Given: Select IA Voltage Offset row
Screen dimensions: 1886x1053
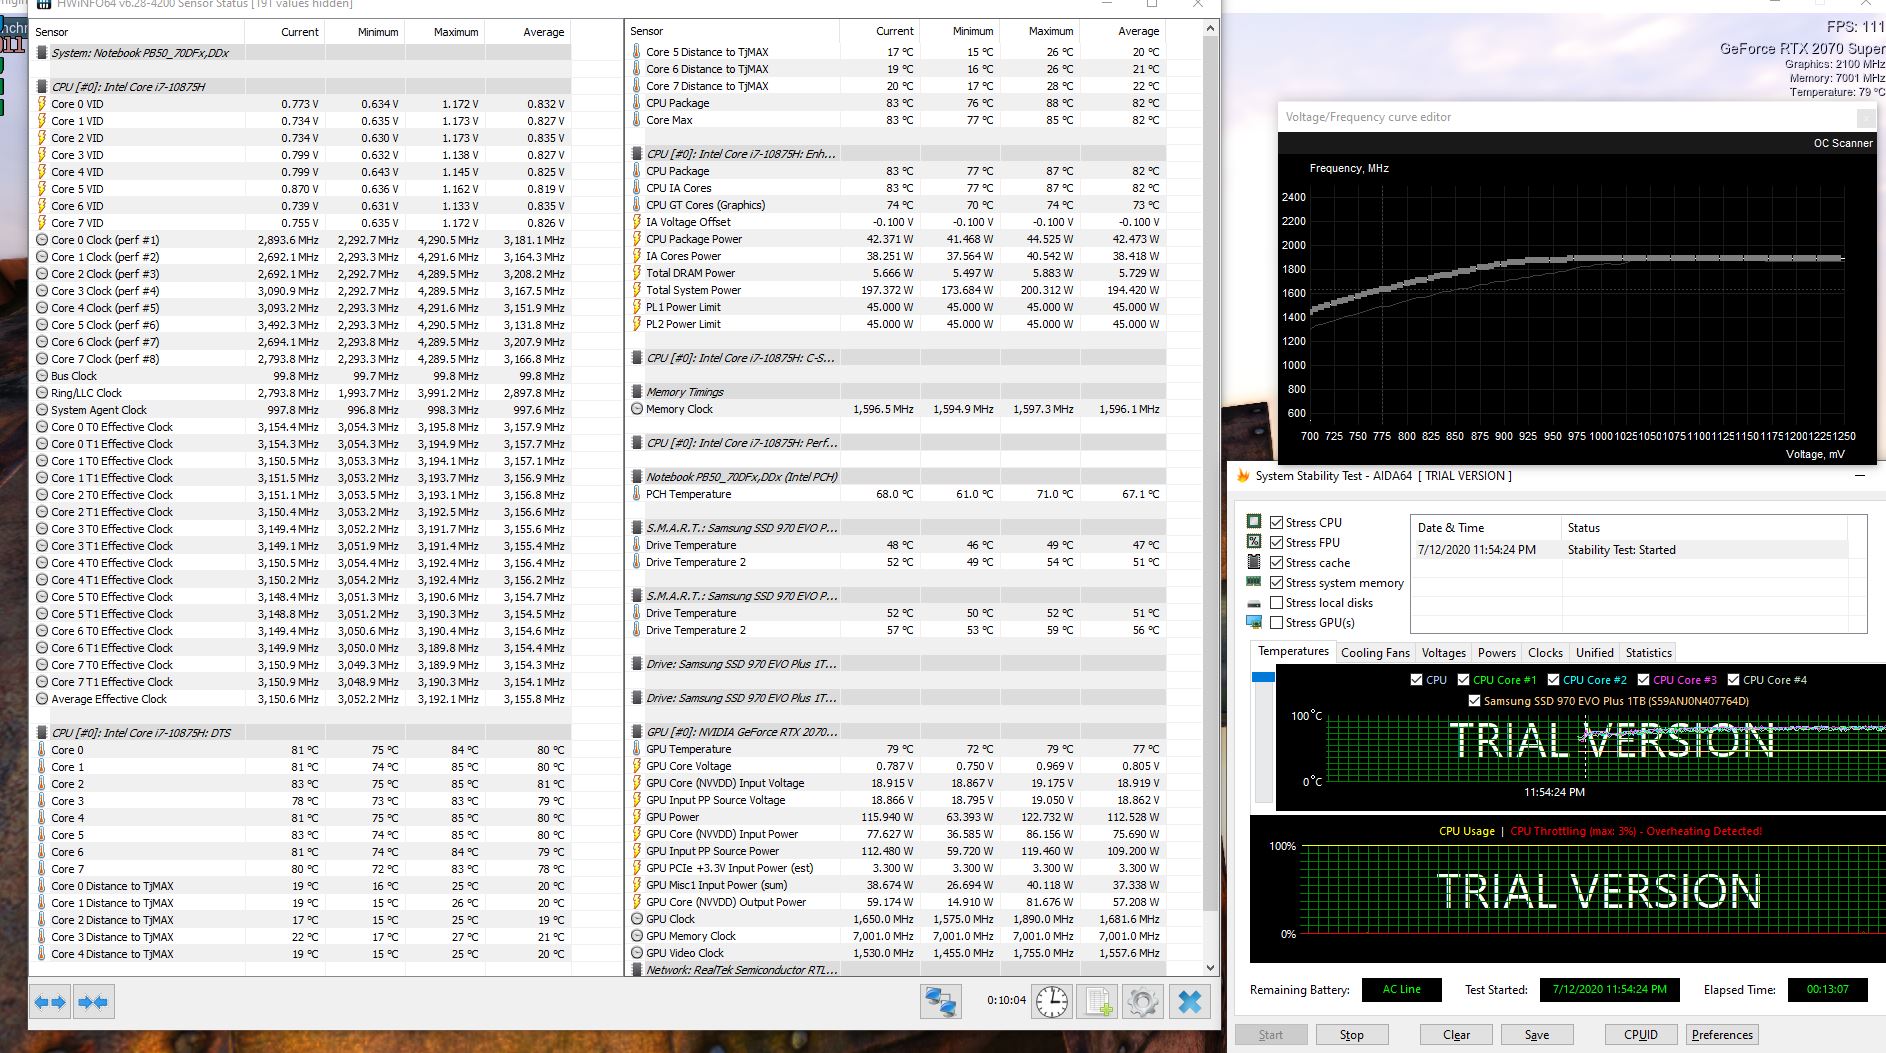Looking at the screenshot, I should [x=896, y=222].
